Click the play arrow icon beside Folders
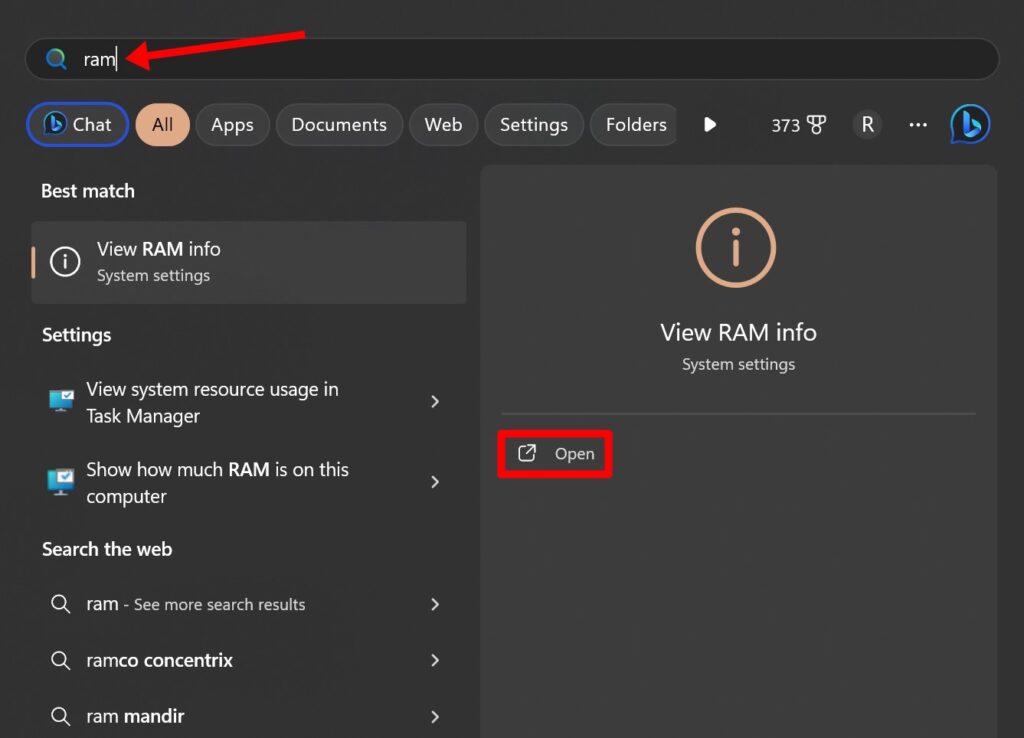Screen dimensions: 1024x738 click(x=710, y=124)
